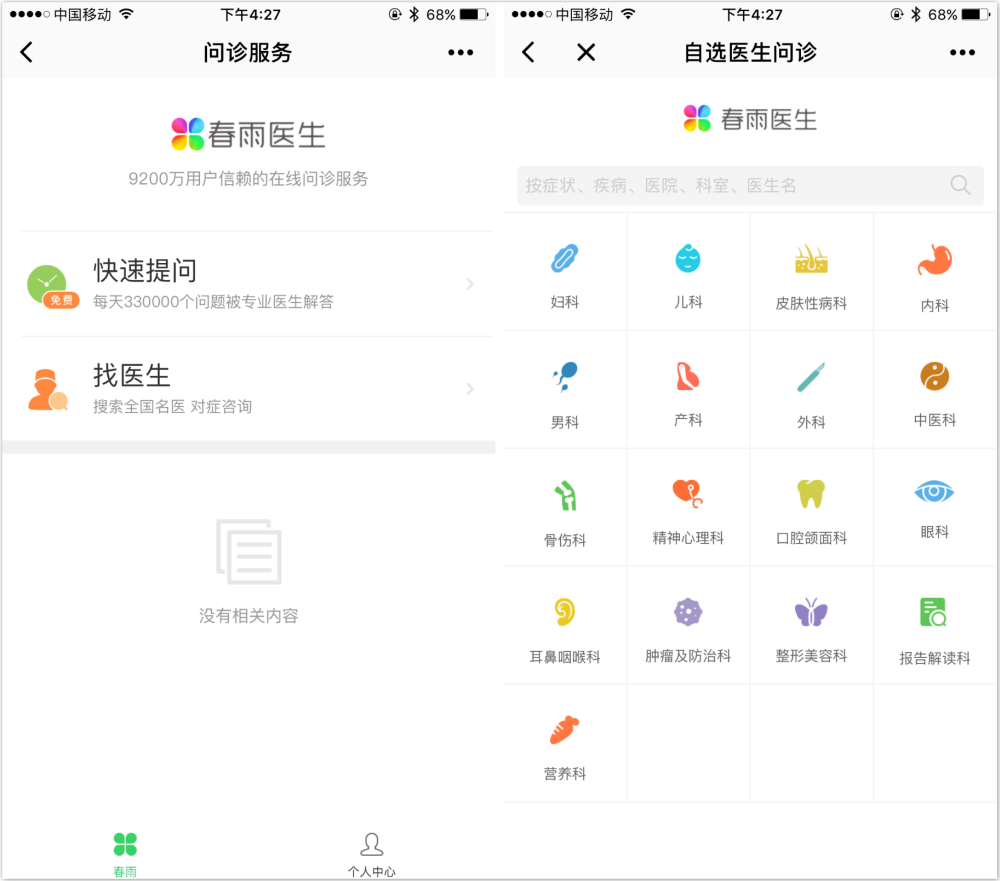Image resolution: width=1000 pixels, height=881 pixels.
Task: Select the 眼科 eye icon
Action: point(934,492)
